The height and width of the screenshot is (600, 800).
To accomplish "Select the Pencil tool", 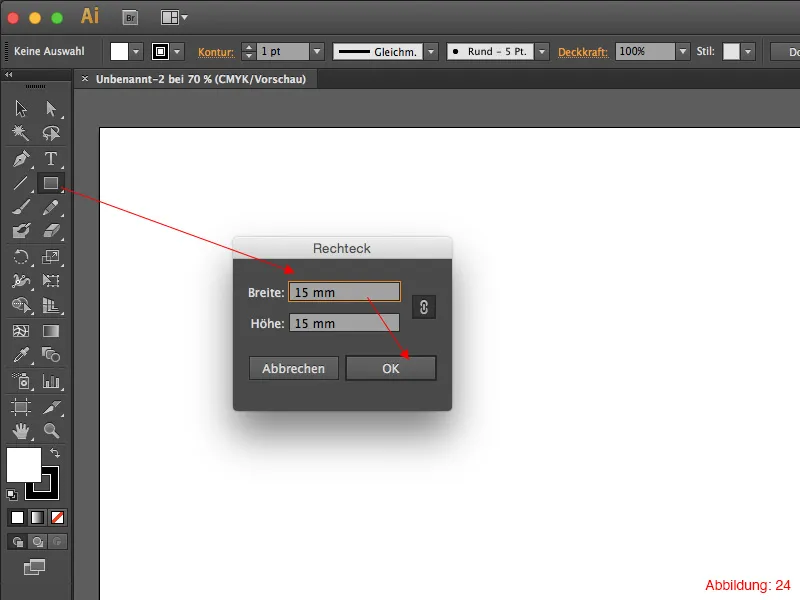I will click(51, 207).
